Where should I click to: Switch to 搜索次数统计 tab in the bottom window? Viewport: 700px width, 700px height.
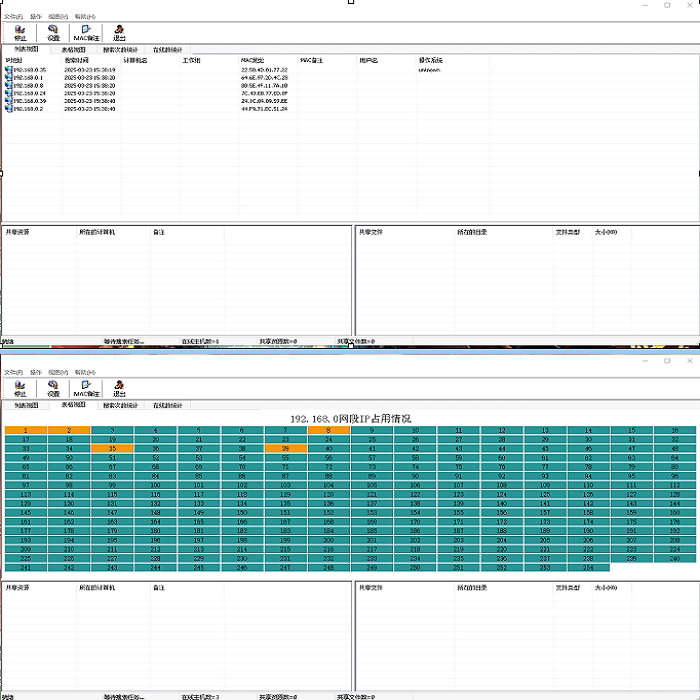(121, 405)
